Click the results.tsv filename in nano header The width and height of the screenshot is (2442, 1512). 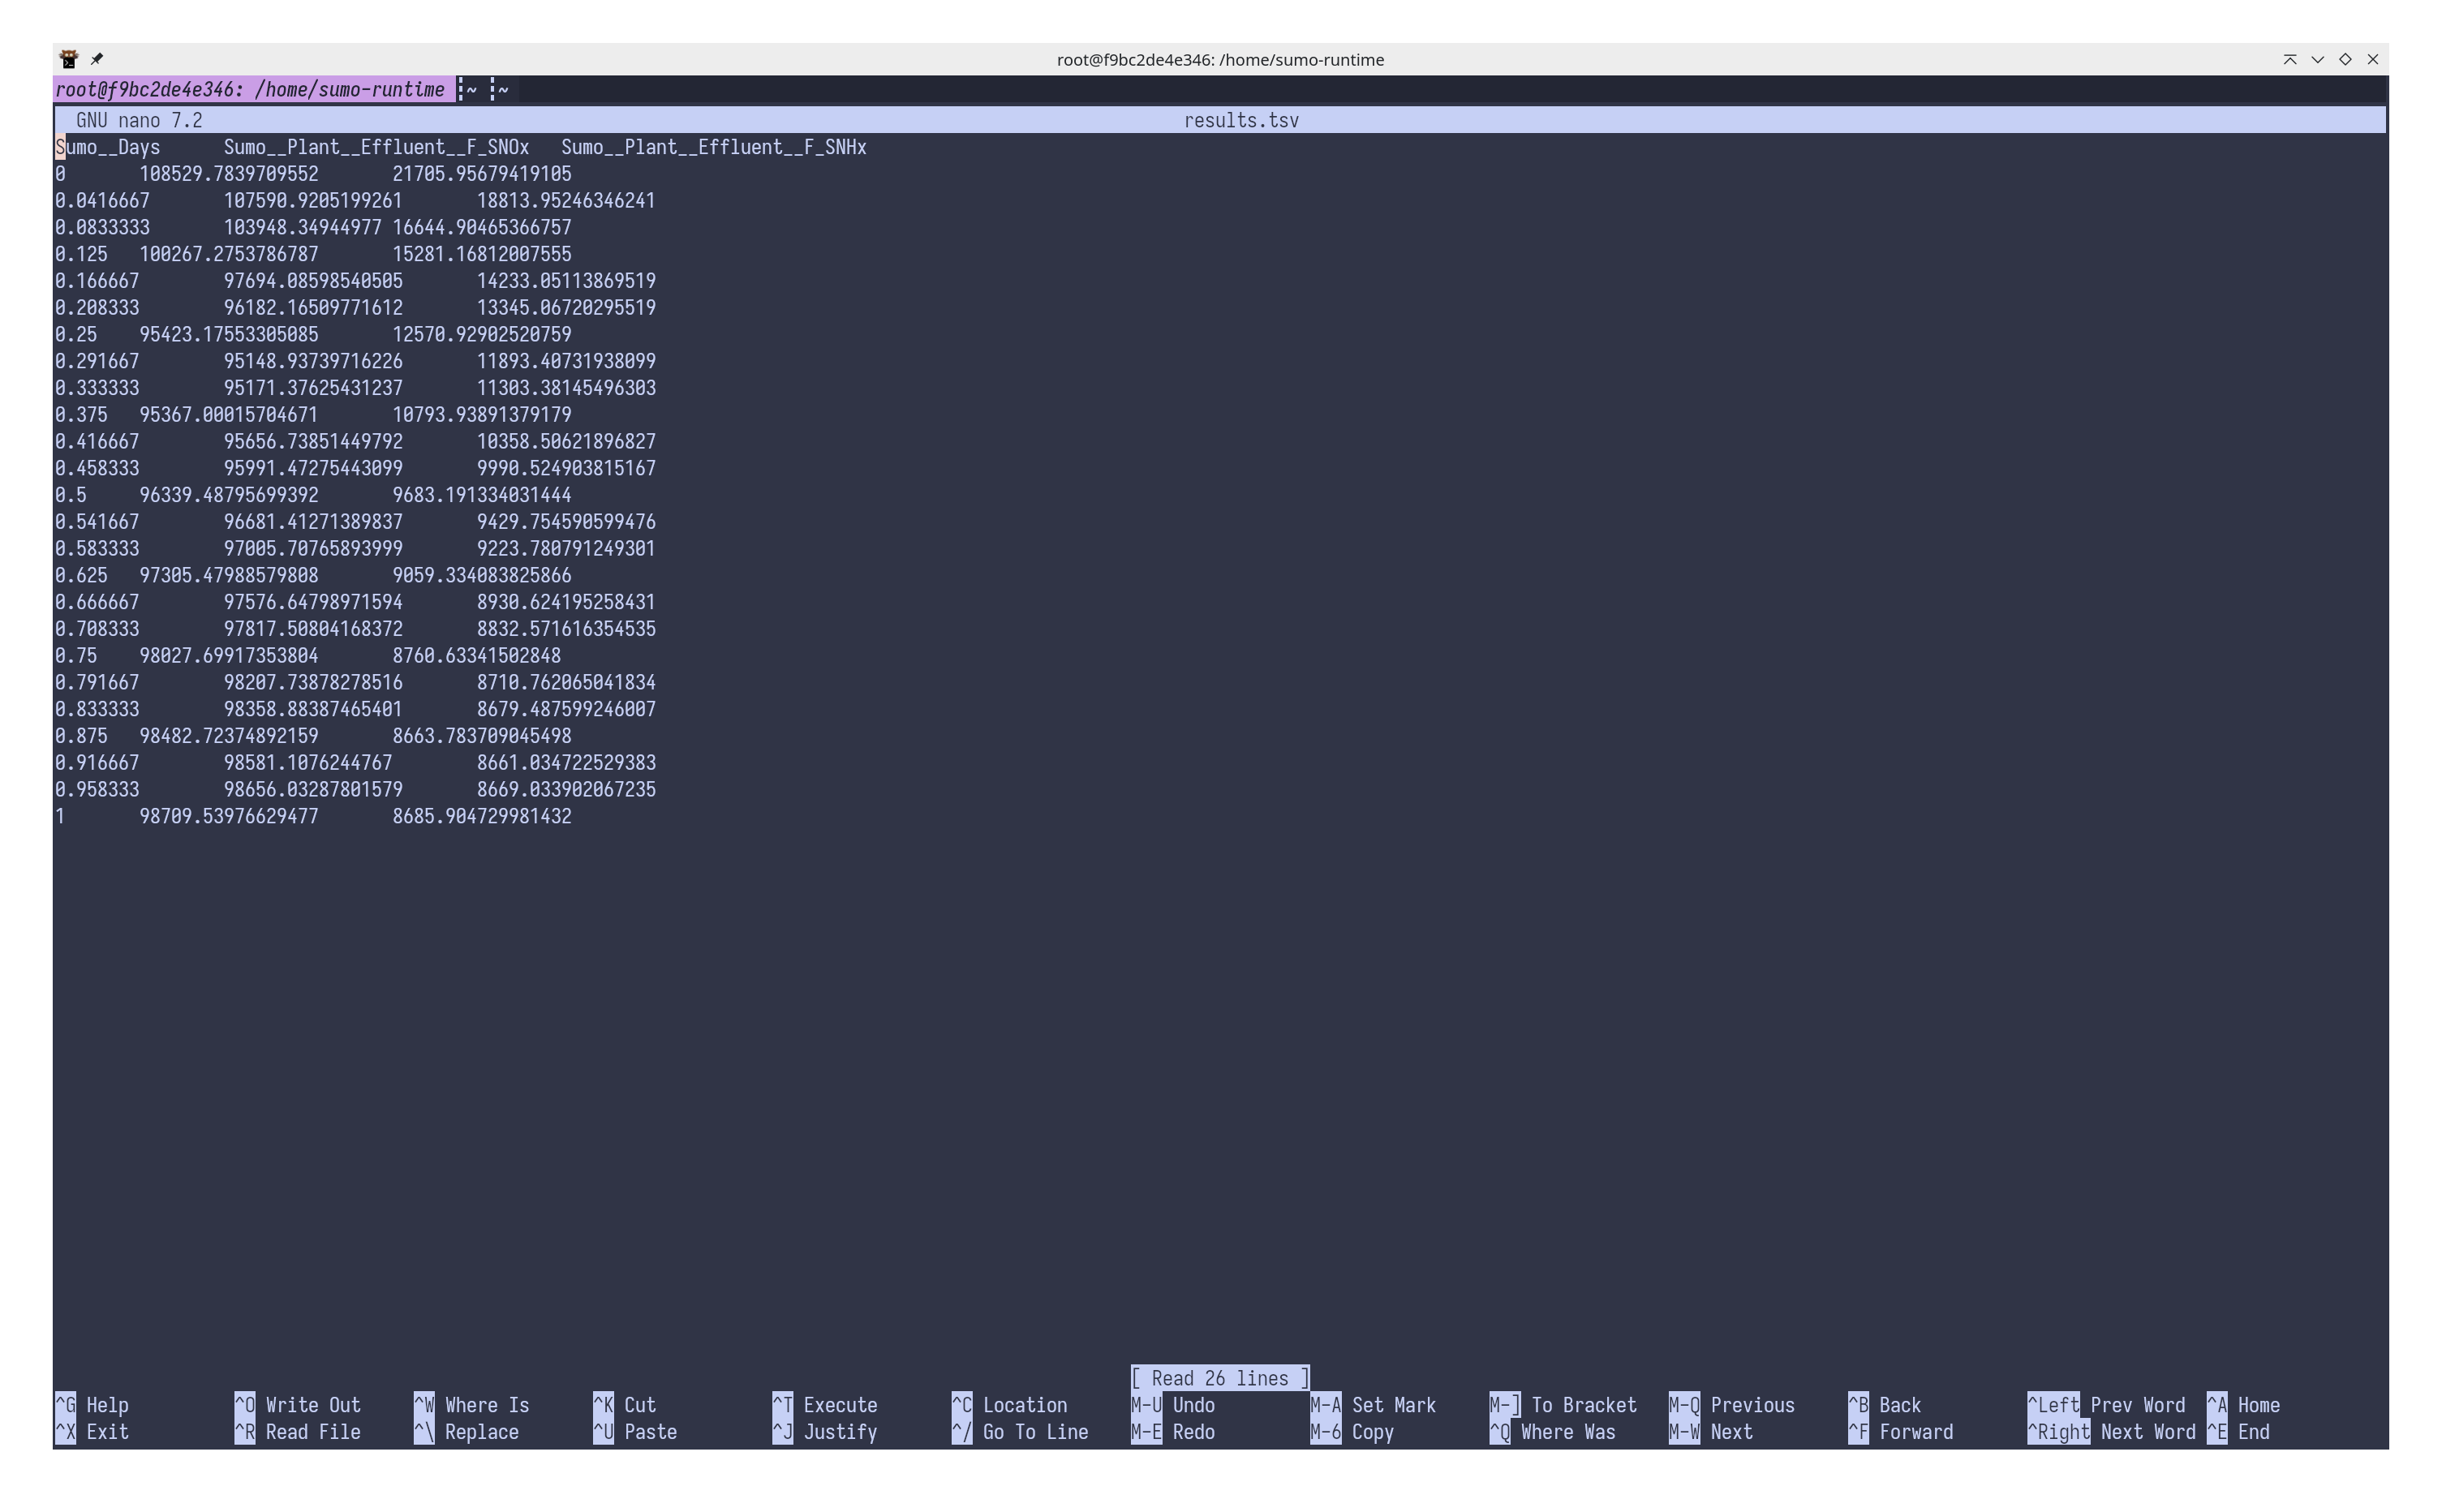(x=1241, y=121)
